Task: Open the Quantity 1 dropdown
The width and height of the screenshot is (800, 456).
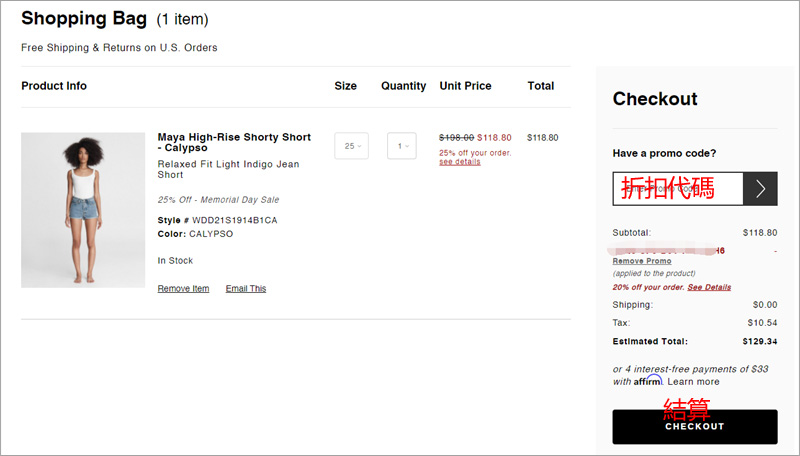Action: click(402, 146)
